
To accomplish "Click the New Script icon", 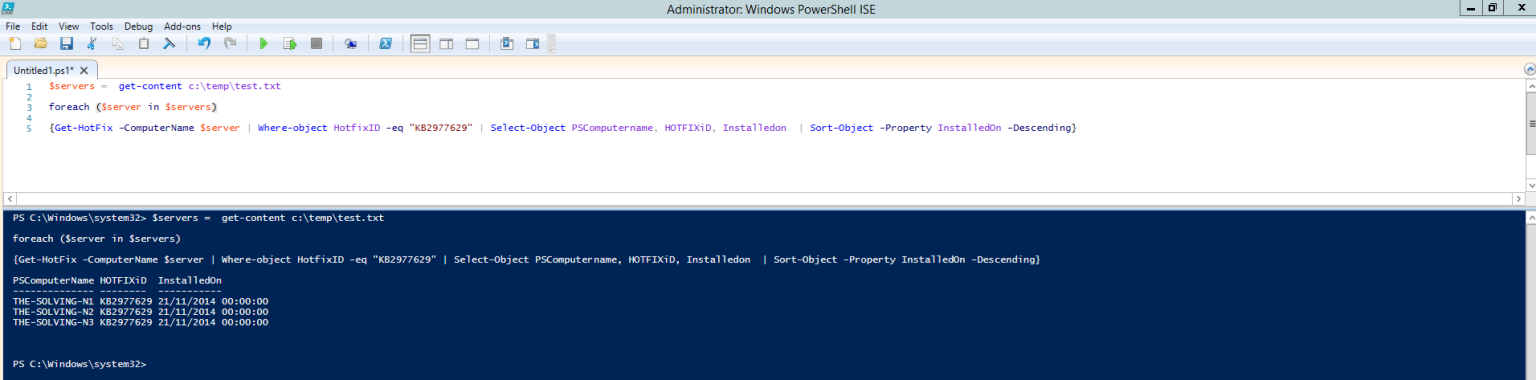I will tap(15, 43).
